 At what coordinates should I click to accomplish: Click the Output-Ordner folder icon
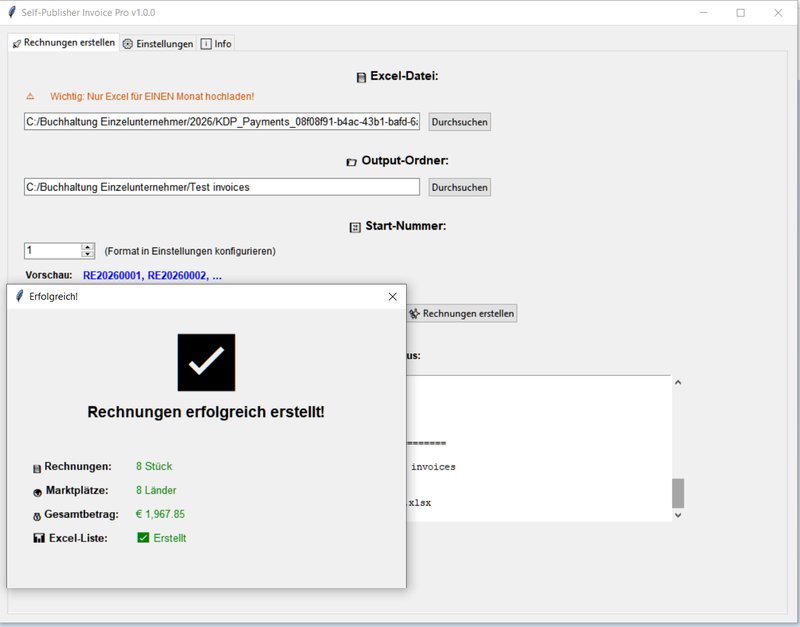pyautogui.click(x=351, y=162)
